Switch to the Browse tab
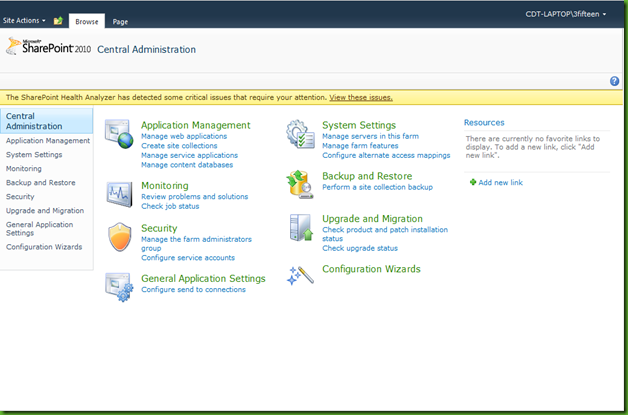Image resolution: width=628 pixels, height=415 pixels. [x=86, y=20]
